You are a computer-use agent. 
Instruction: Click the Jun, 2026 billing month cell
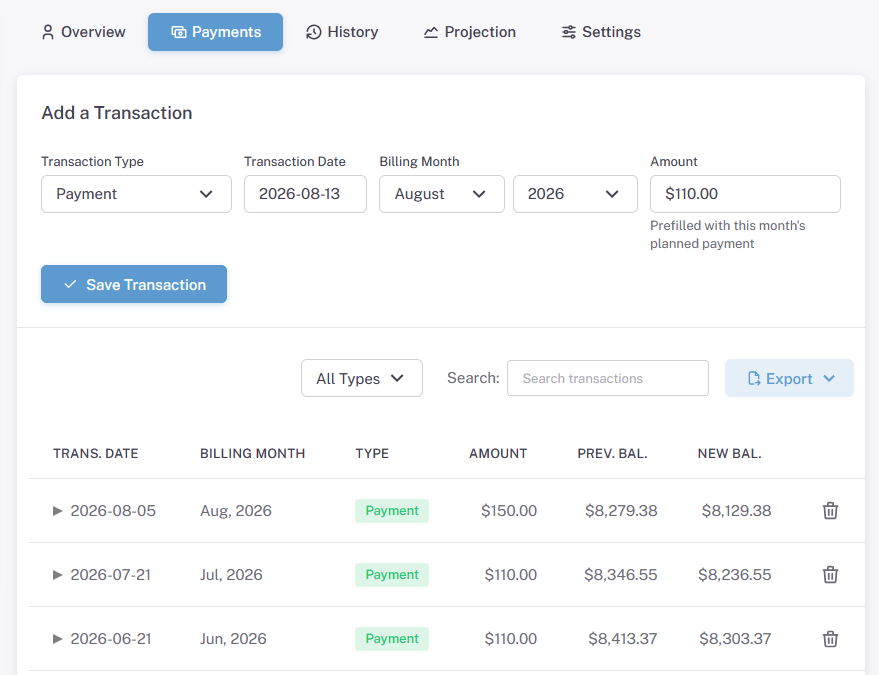pyautogui.click(x=233, y=639)
